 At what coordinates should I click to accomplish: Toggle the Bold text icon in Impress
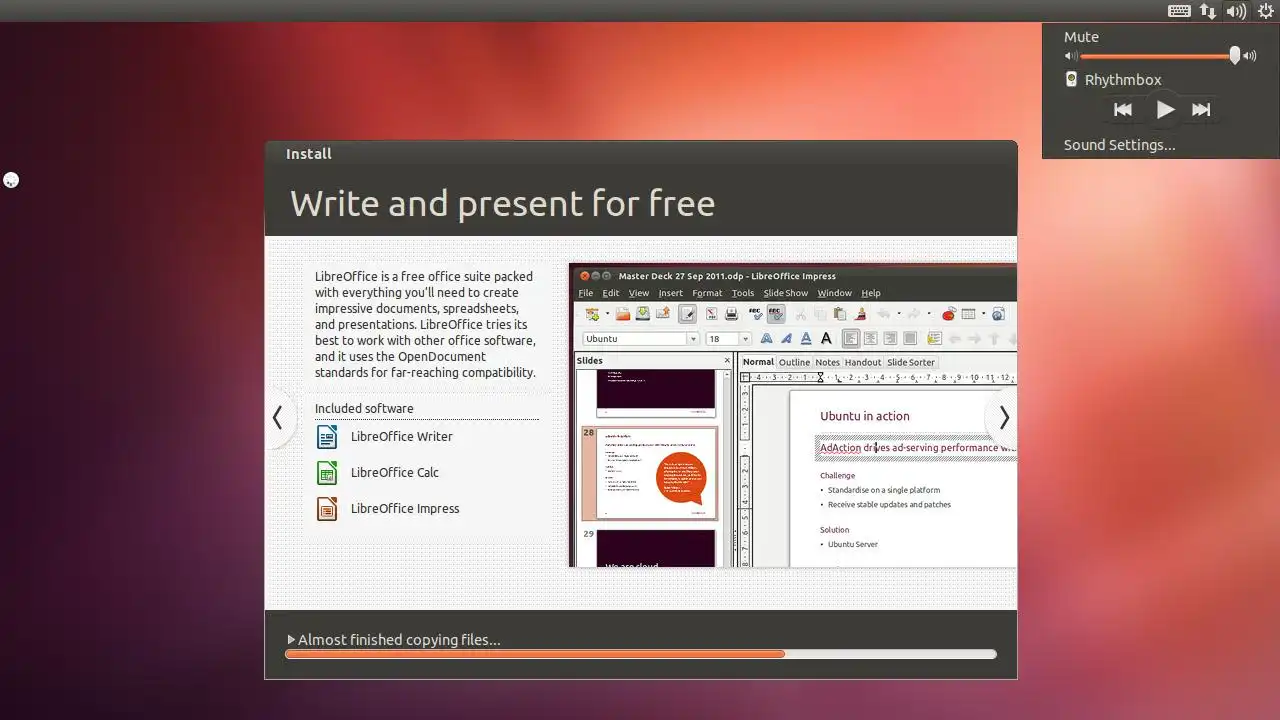coord(767,339)
